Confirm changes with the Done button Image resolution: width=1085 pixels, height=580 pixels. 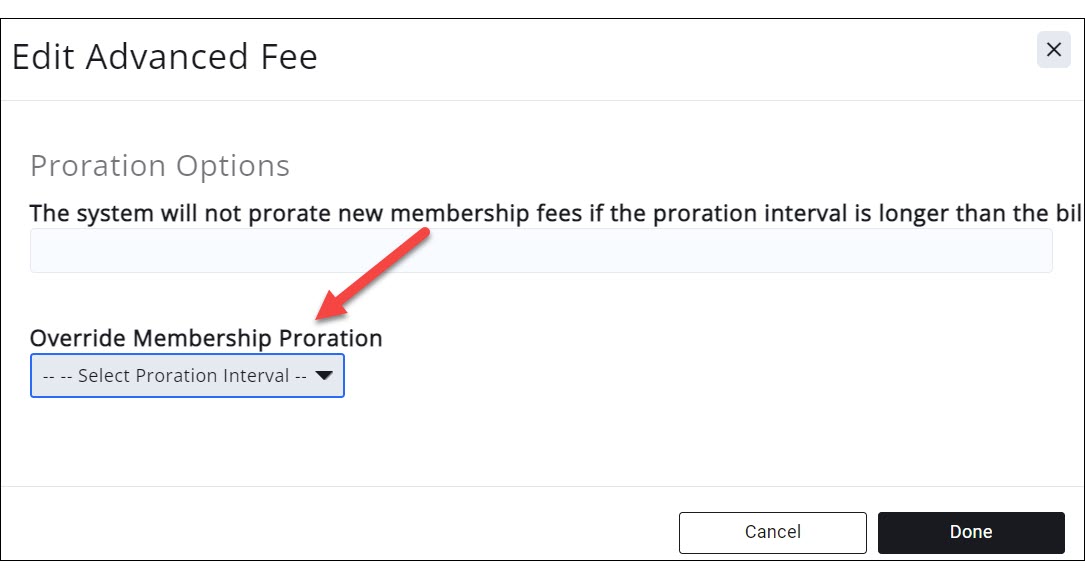coord(970,532)
